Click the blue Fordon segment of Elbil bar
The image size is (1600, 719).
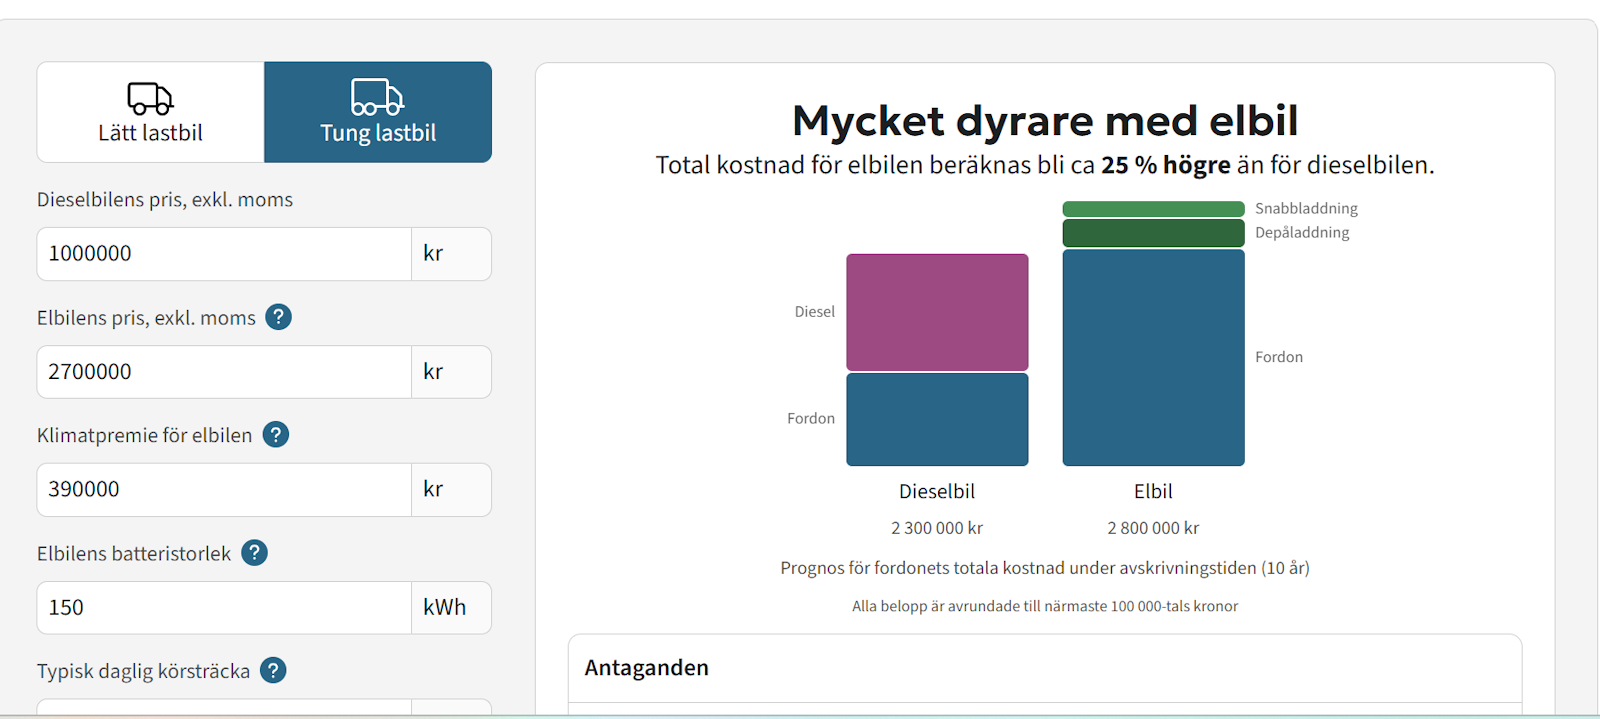point(1153,357)
